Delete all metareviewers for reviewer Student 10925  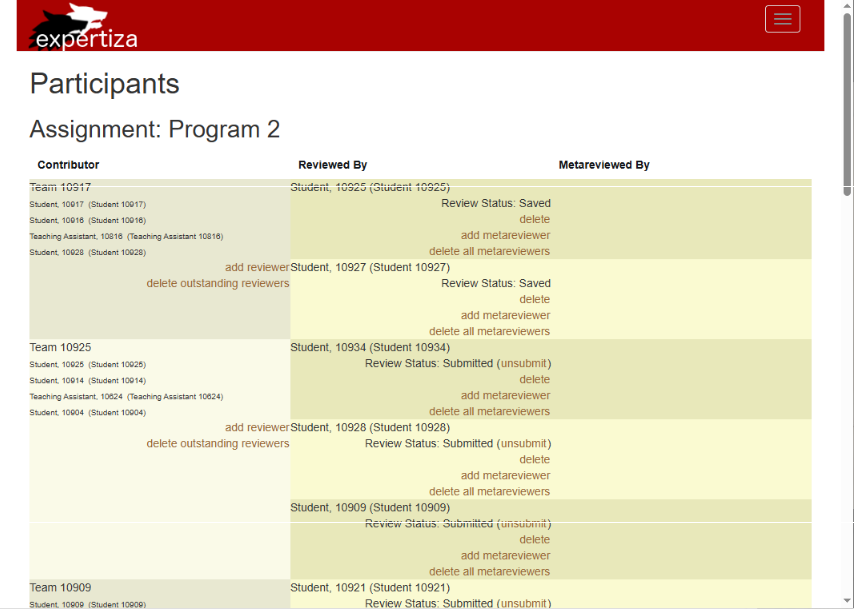489,251
